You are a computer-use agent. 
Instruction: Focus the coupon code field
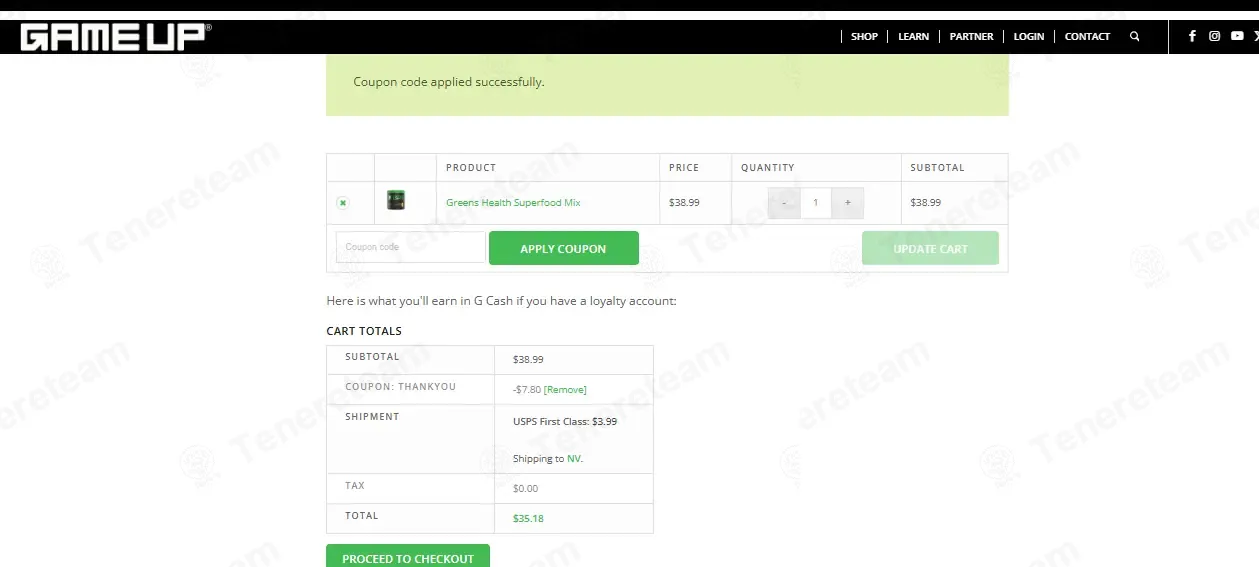point(411,247)
